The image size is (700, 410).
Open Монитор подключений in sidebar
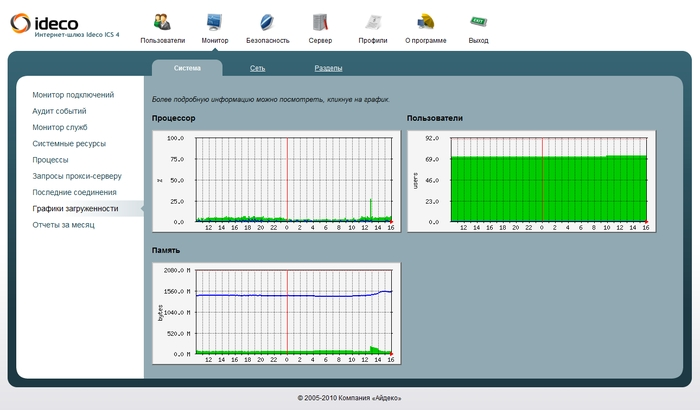click(73, 95)
